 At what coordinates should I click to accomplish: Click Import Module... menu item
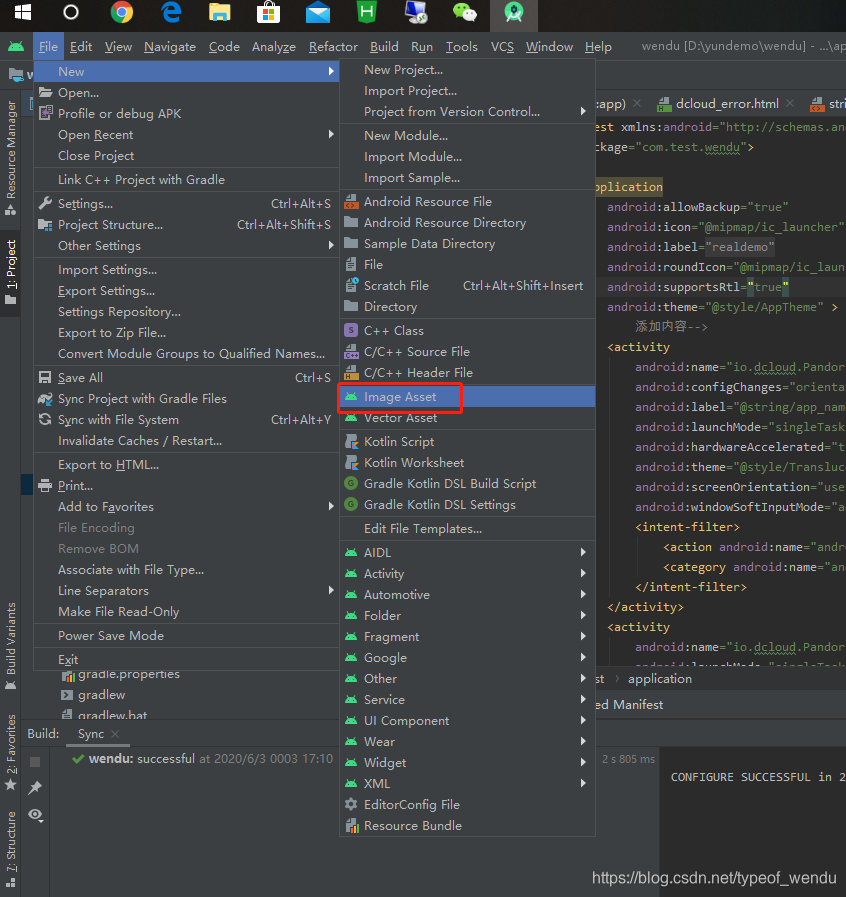(467, 157)
